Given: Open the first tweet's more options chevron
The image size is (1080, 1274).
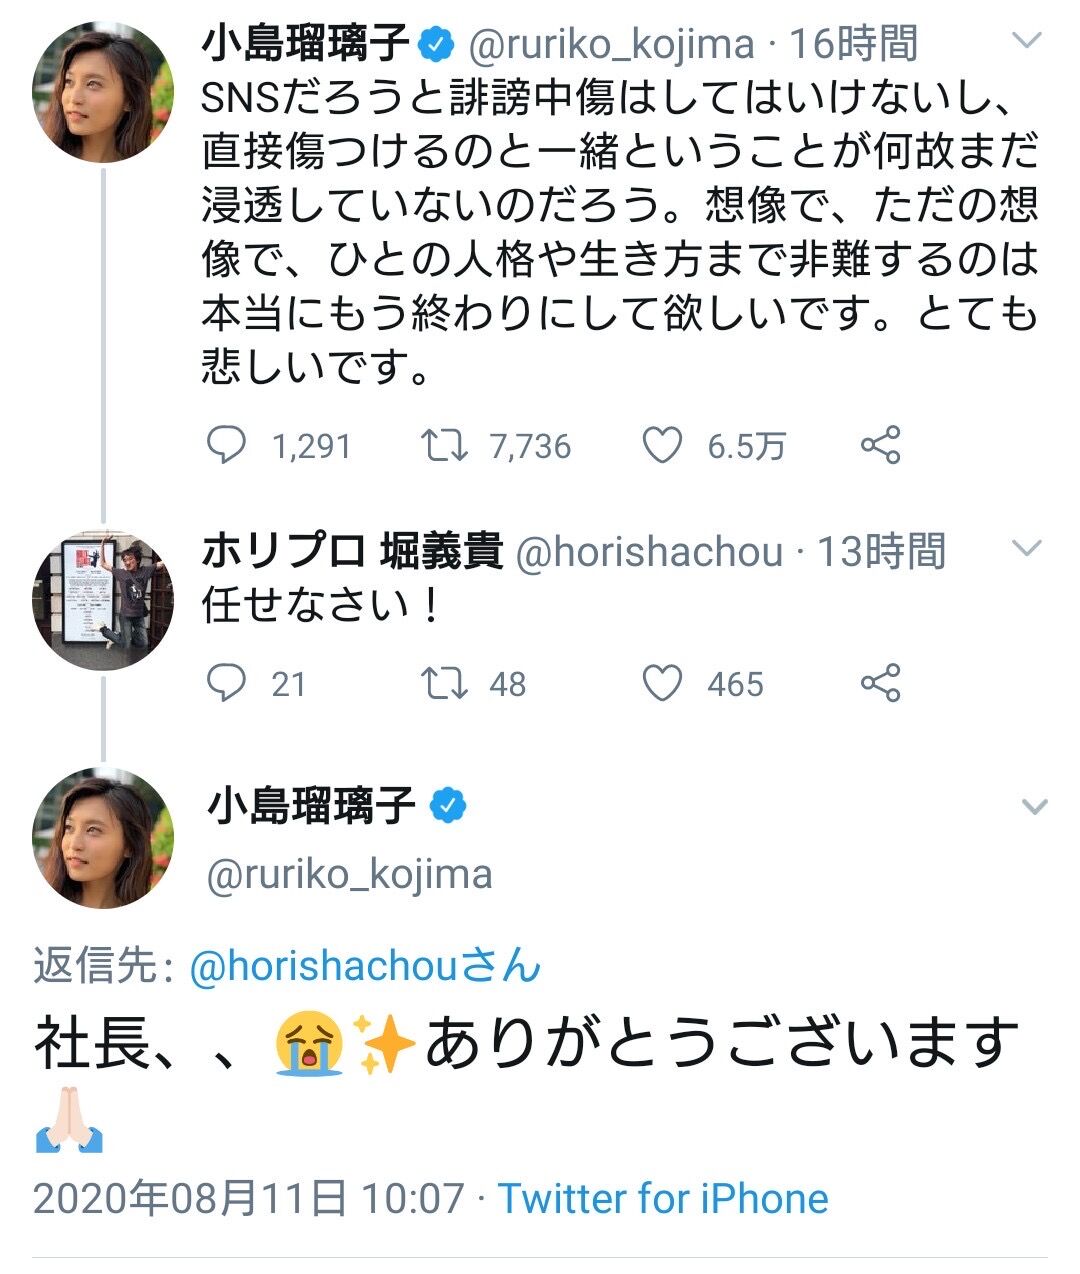Looking at the screenshot, I should (1028, 41).
